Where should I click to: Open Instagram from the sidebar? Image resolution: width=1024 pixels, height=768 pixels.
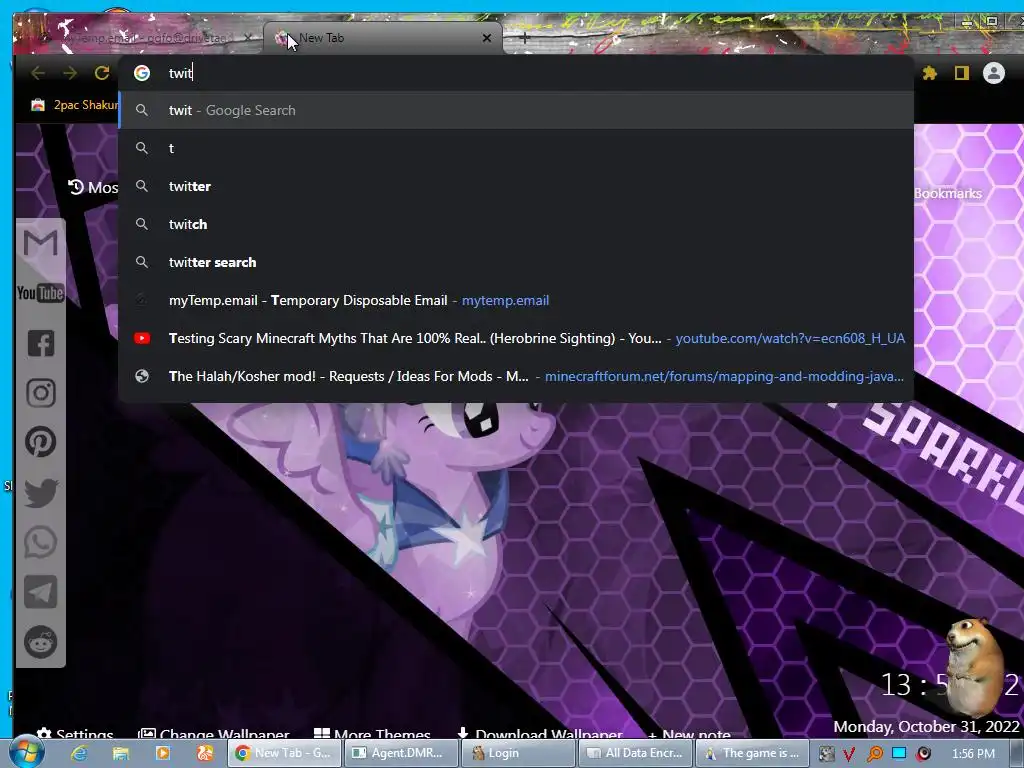point(40,392)
